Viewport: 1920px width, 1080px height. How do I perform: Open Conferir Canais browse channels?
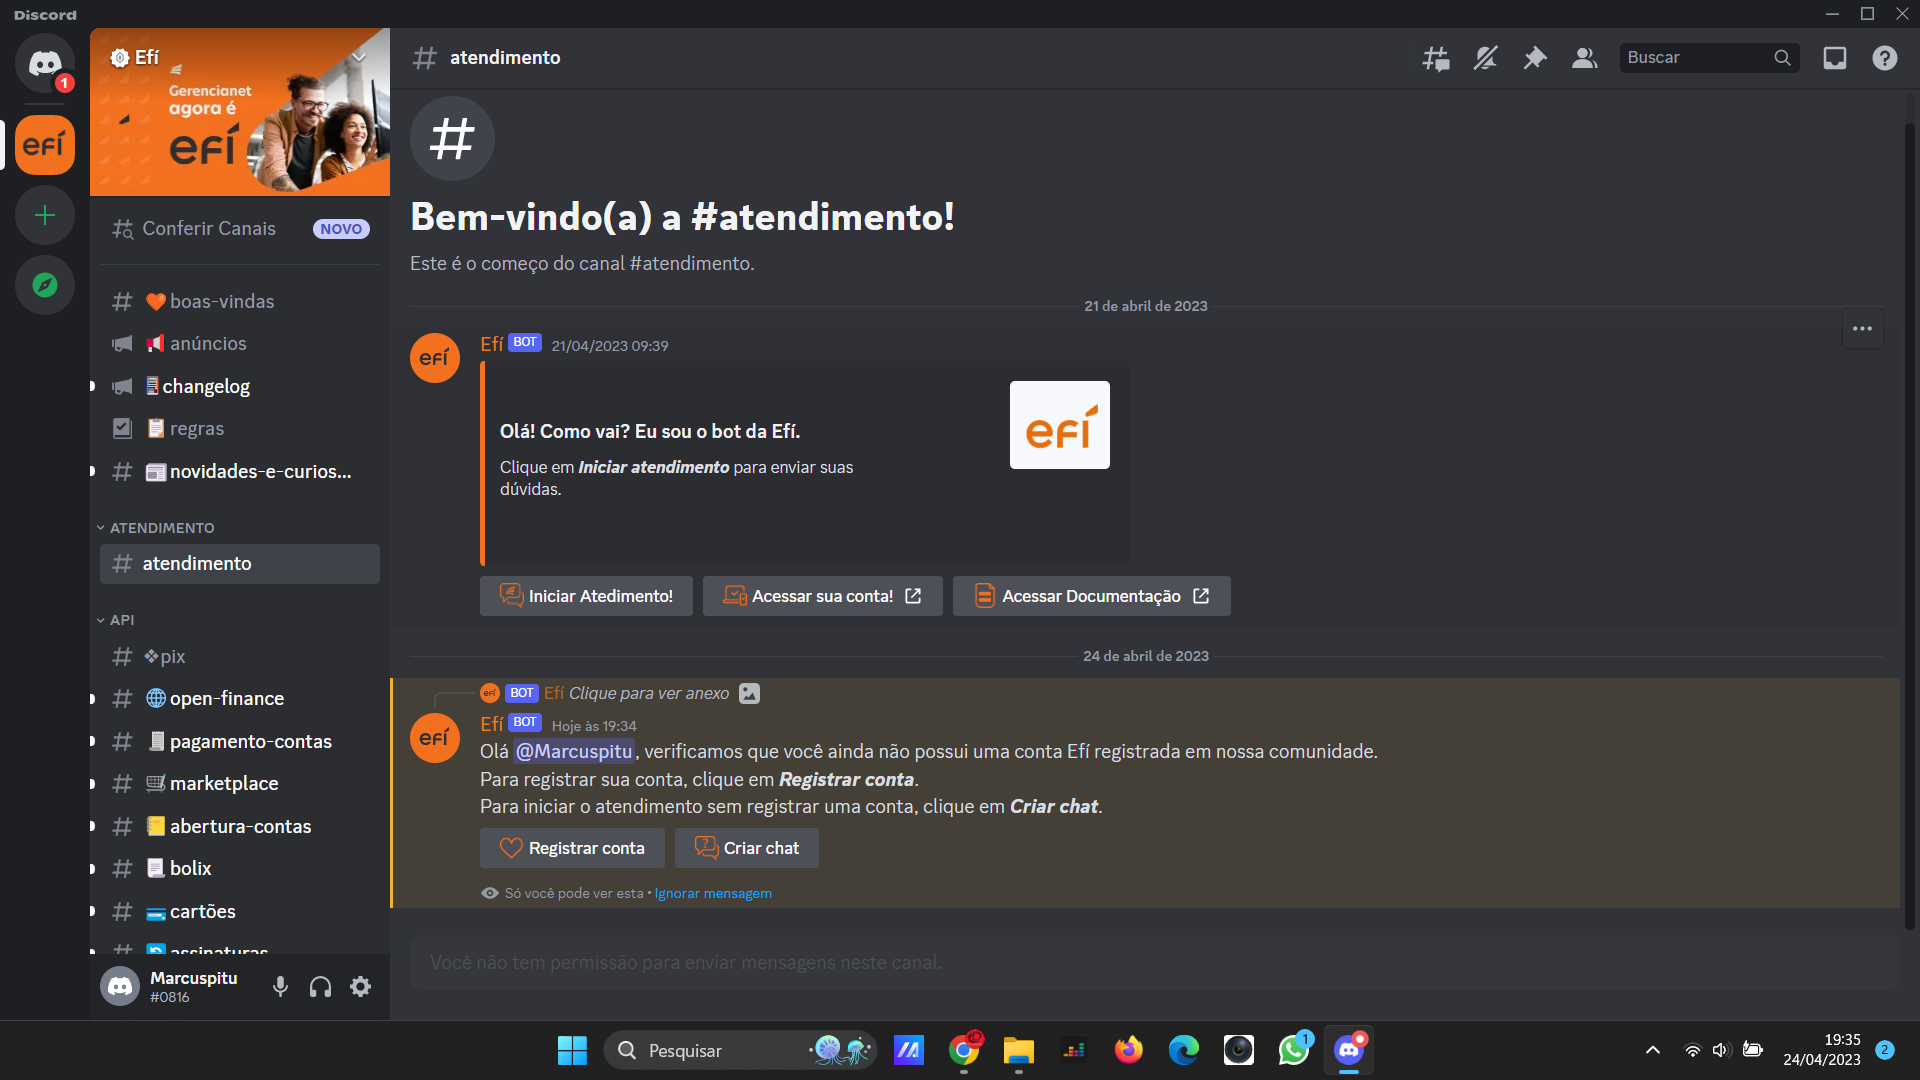pos(240,229)
